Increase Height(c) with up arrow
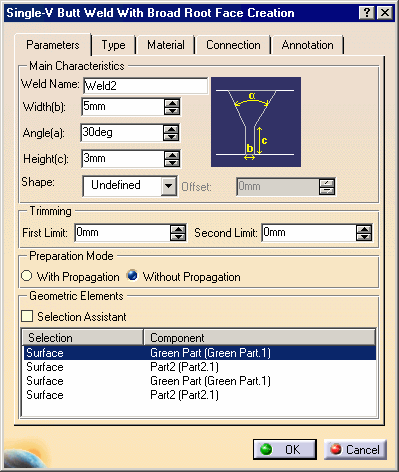Screen dimensions: 399x472 pyautogui.click(x=172, y=155)
